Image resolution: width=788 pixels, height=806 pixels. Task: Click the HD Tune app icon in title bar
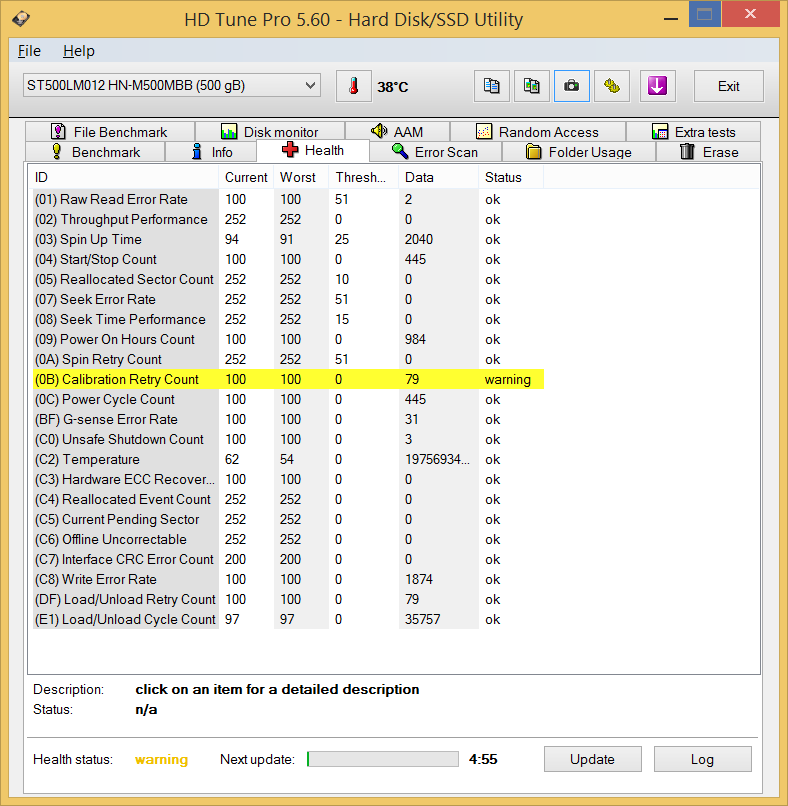pyautogui.click(x=21, y=19)
